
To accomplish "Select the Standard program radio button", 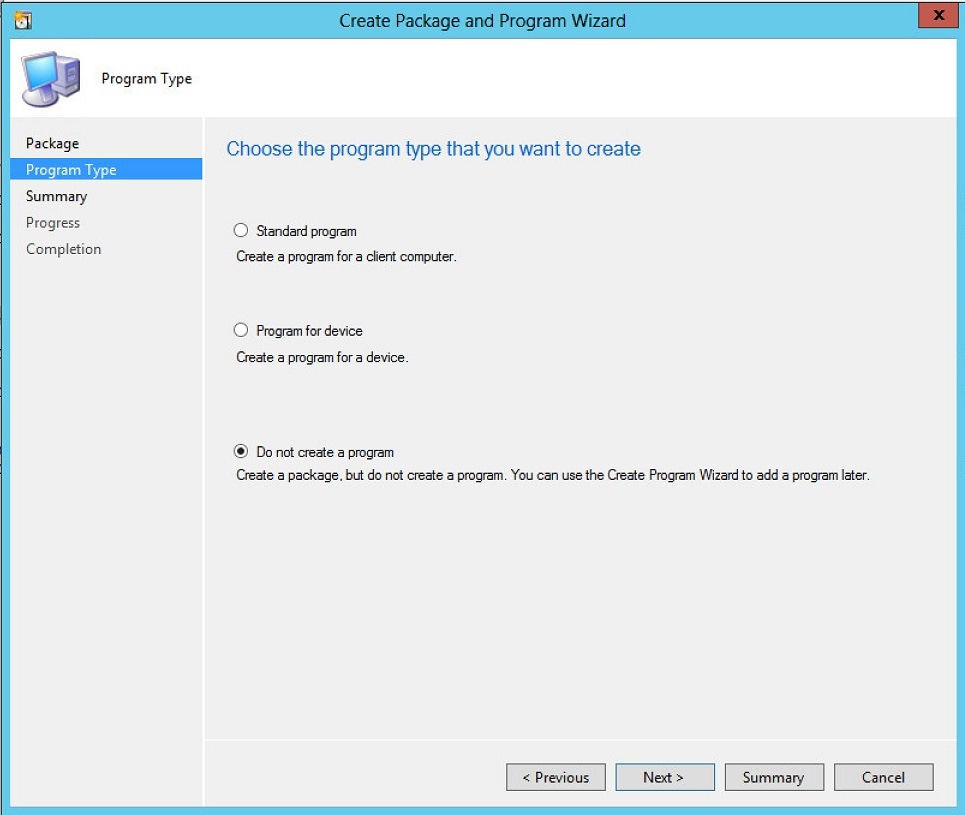I will pyautogui.click(x=240, y=230).
